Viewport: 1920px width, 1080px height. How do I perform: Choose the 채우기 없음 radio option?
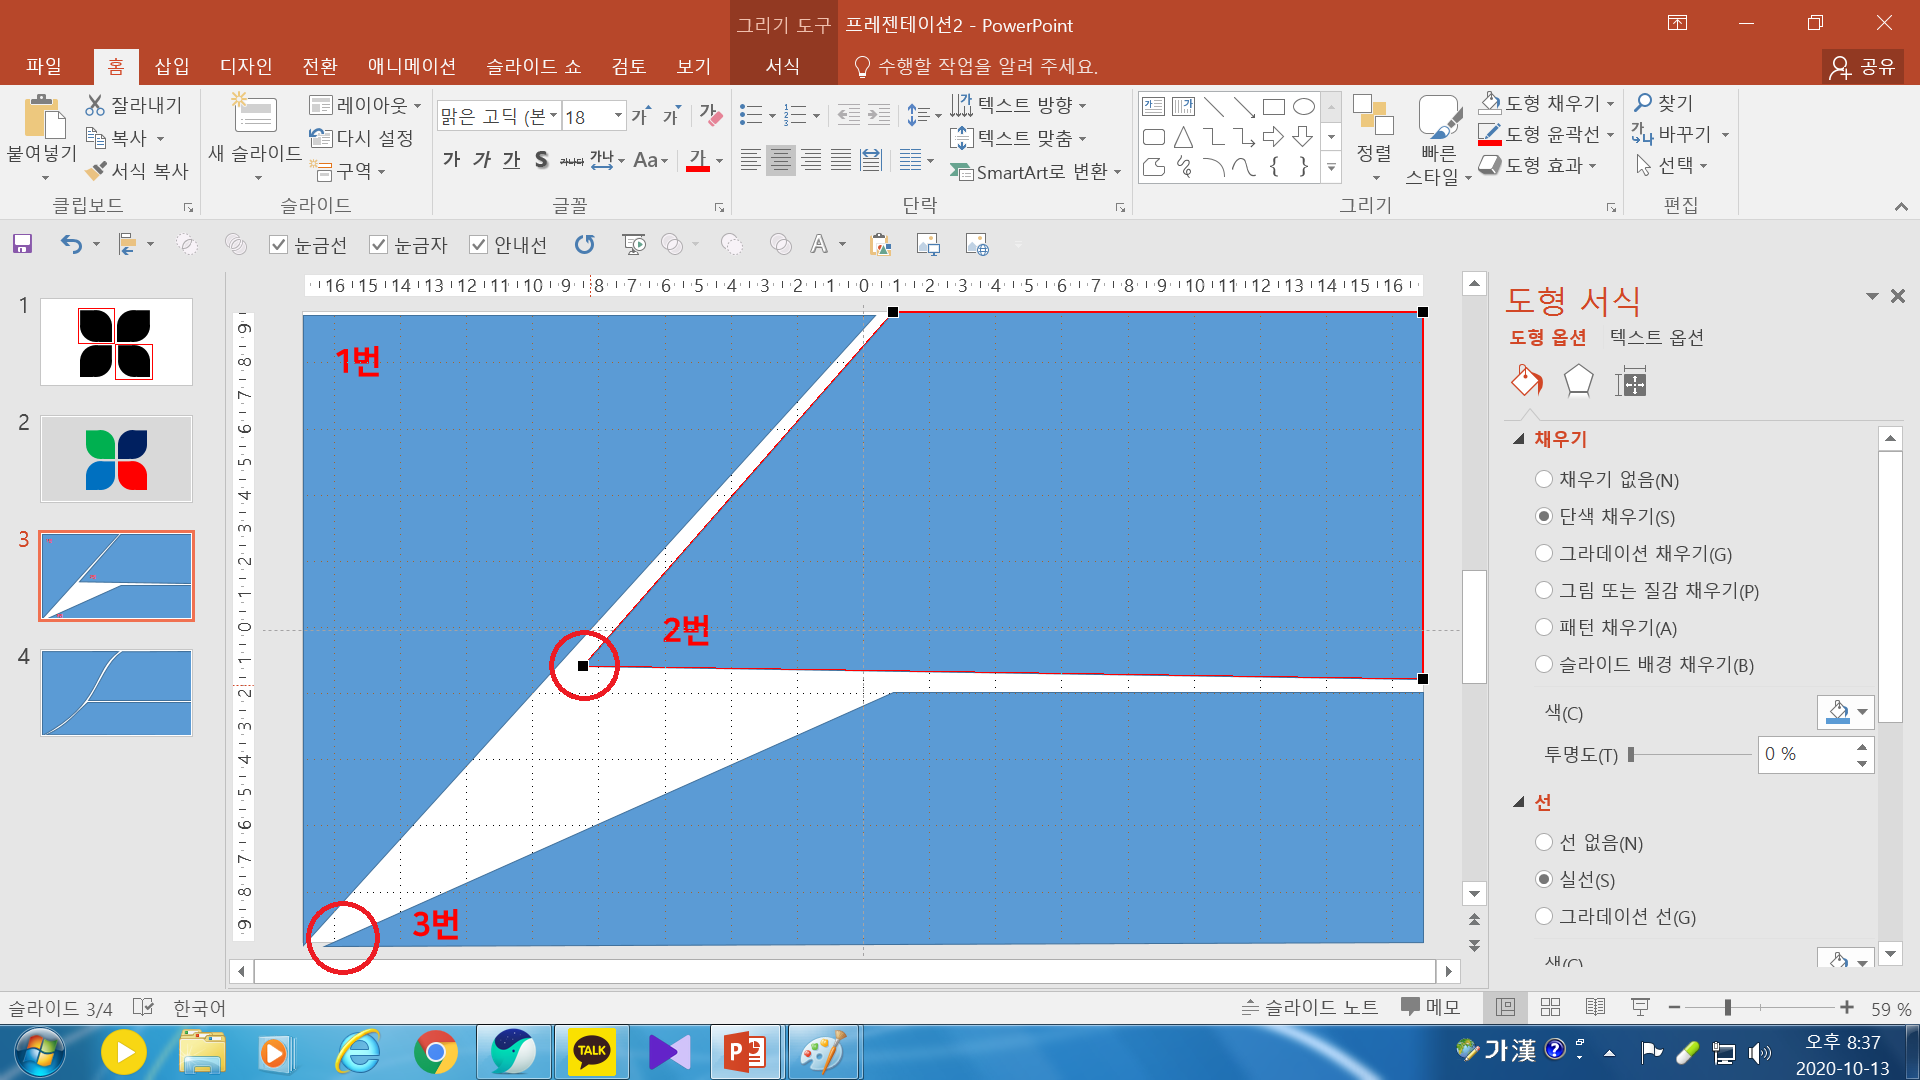[x=1544, y=479]
